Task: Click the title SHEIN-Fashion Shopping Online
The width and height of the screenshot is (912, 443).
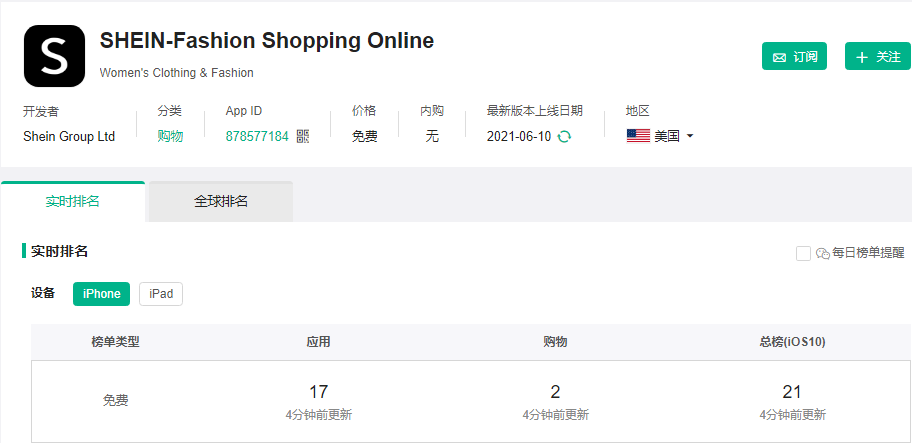Action: click(x=267, y=41)
